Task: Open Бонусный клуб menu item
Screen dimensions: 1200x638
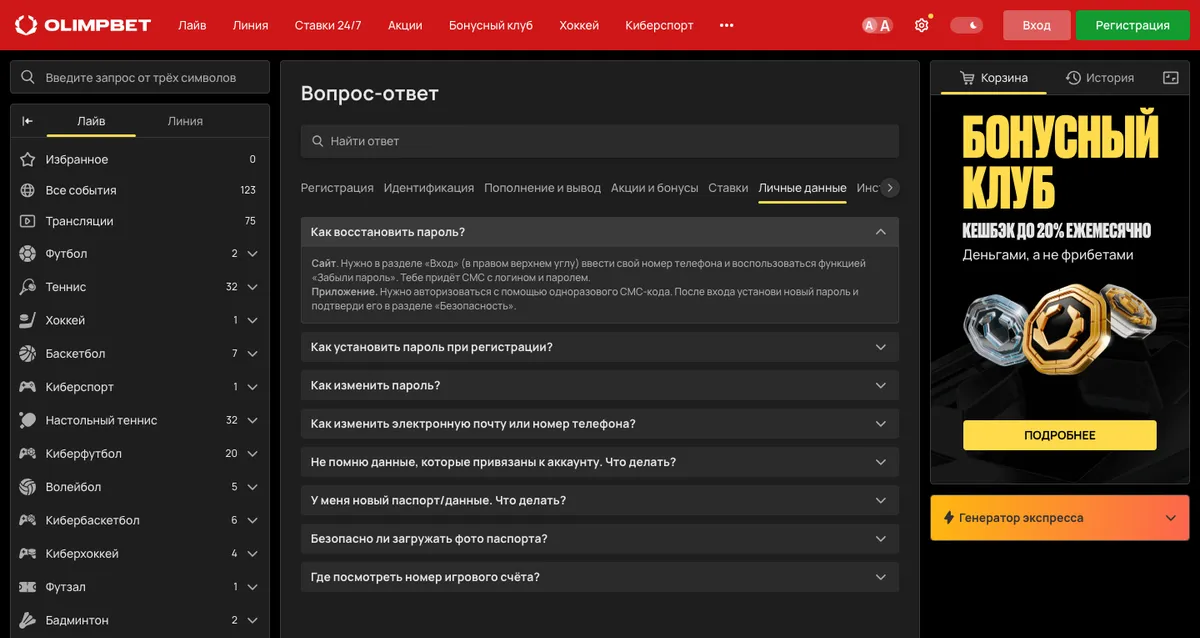Action: 491,25
